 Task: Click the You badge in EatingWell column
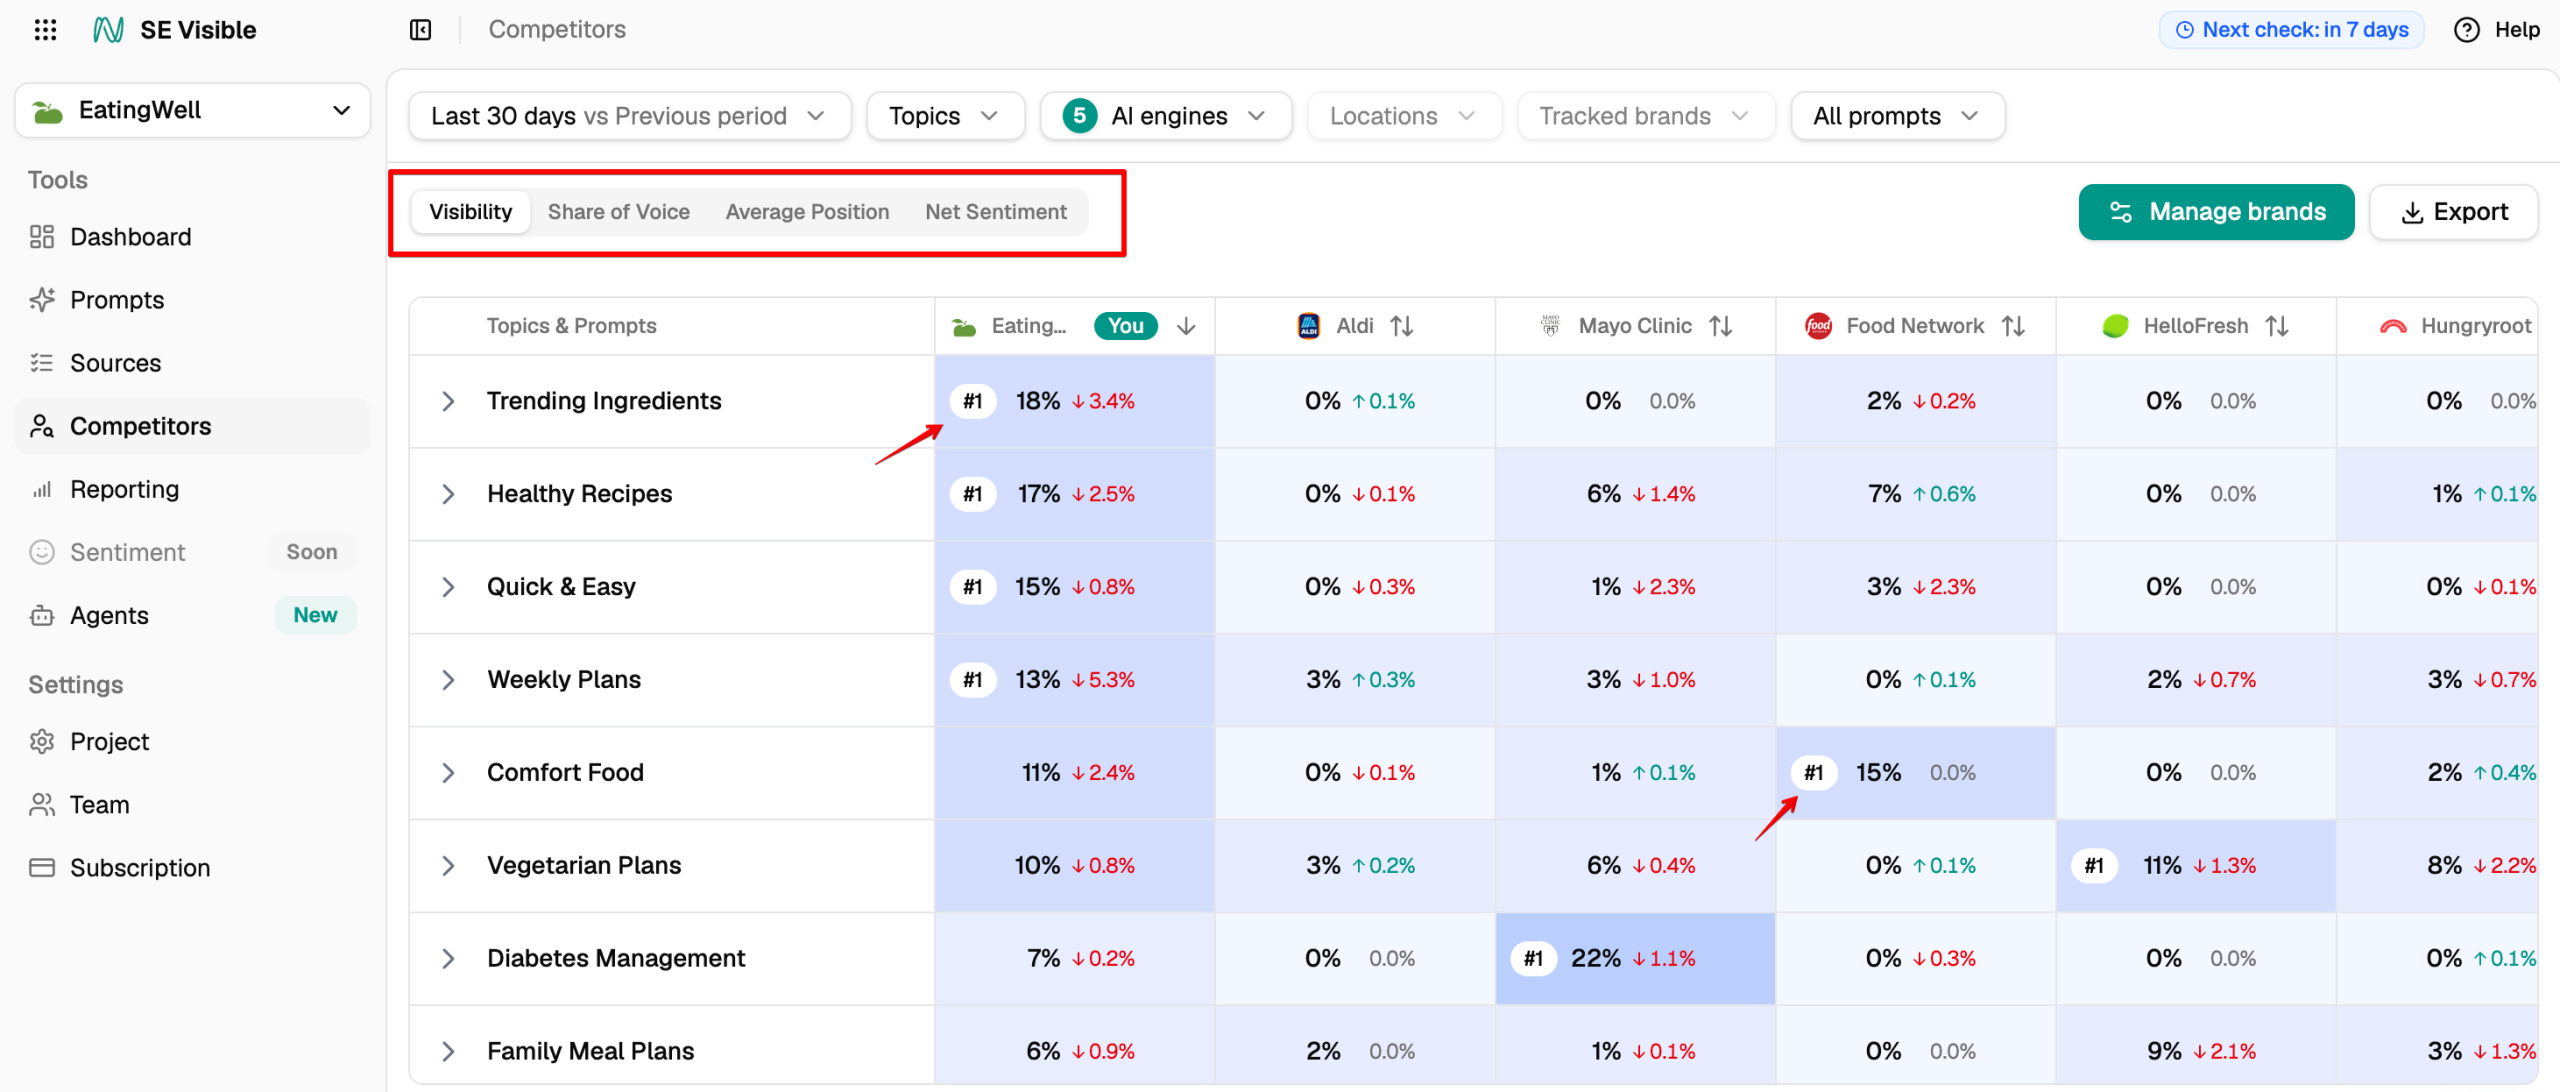pos(1126,326)
